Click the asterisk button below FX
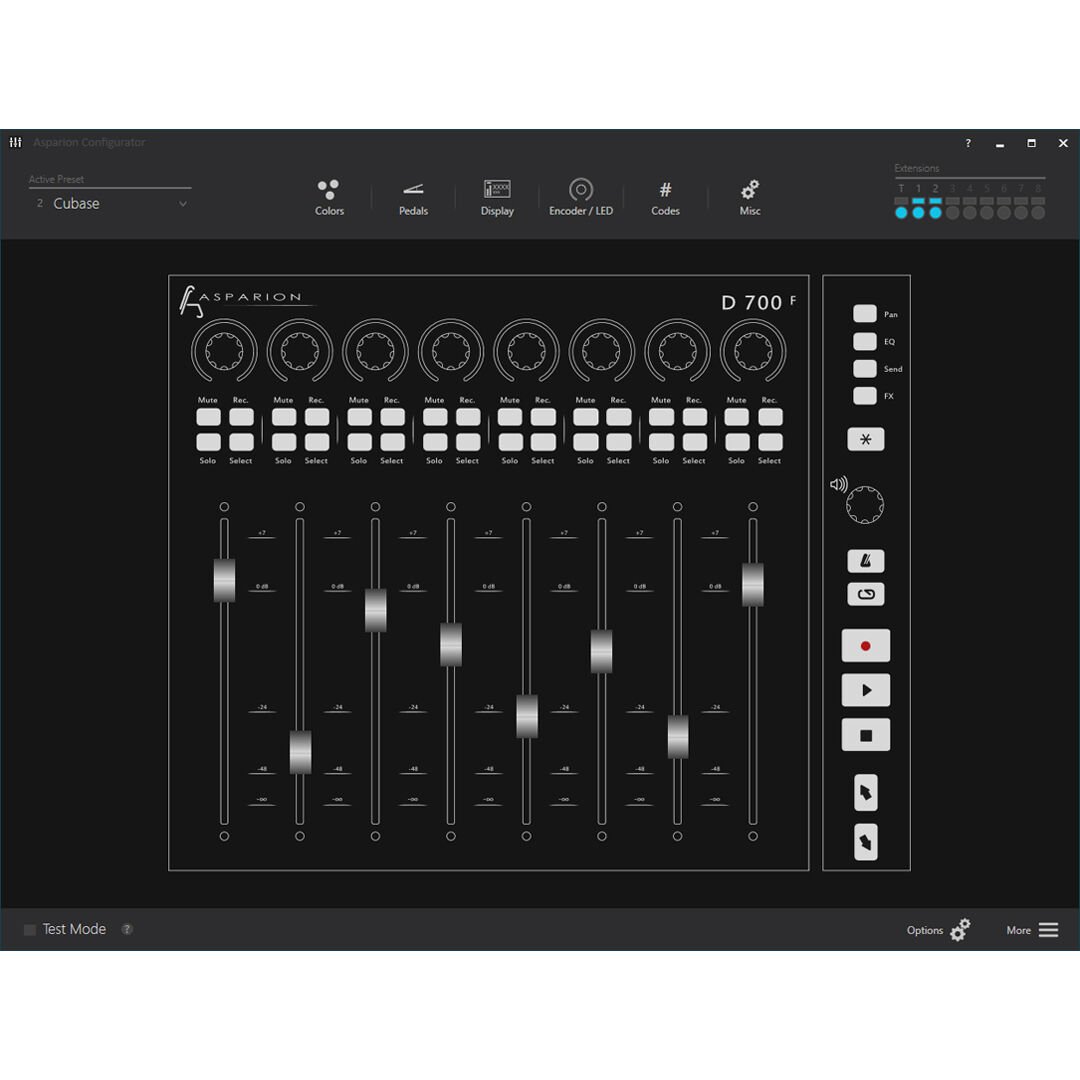Viewport: 1080px width, 1080px height. tap(865, 439)
